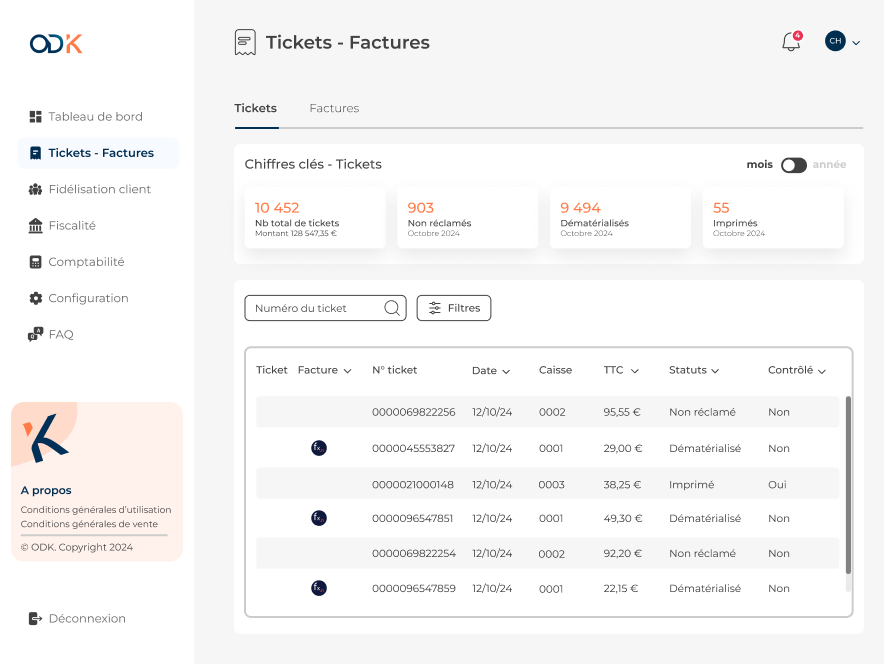Click the Déconnexion exit icon
The width and height of the screenshot is (884, 664).
point(36,618)
